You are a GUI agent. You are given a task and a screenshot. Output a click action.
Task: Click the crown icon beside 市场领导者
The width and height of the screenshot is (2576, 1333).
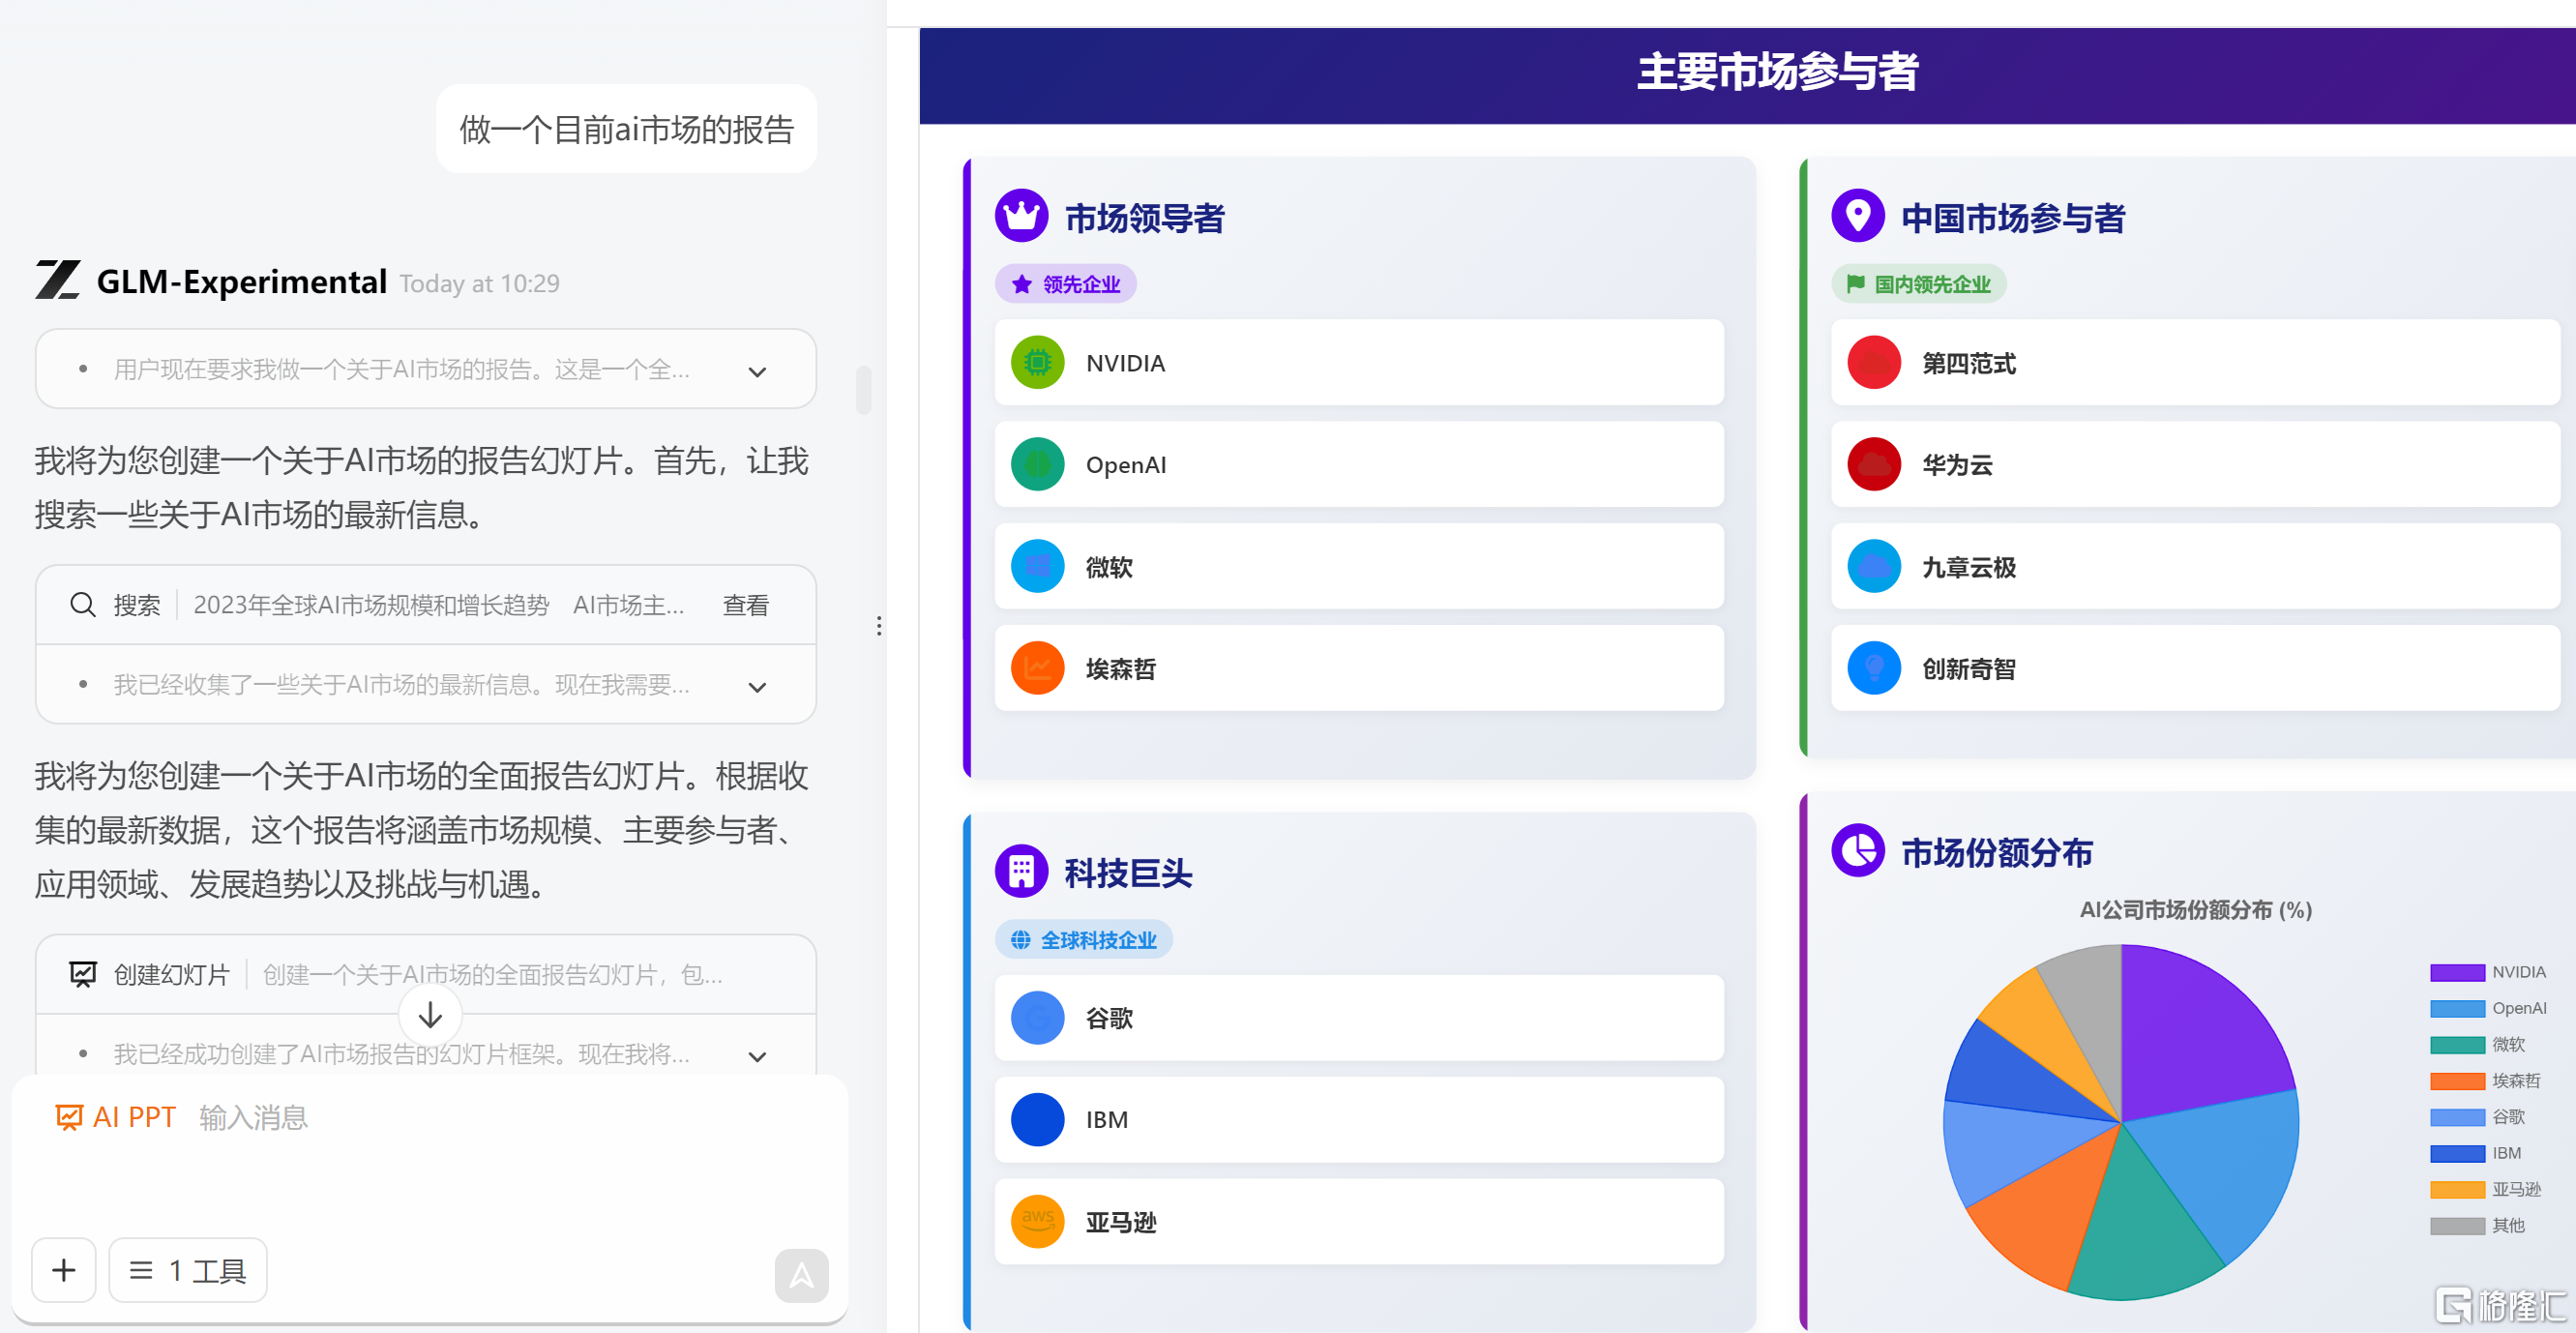click(1021, 215)
